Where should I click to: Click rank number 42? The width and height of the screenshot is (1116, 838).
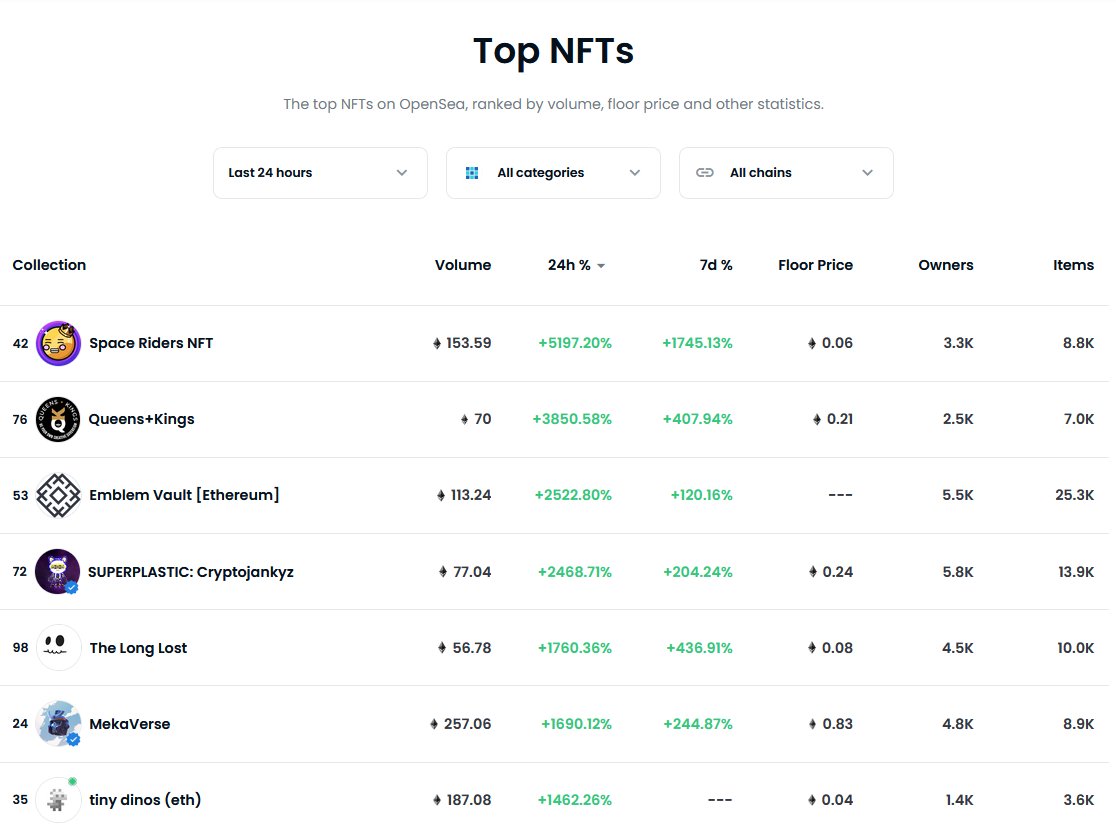[21, 343]
